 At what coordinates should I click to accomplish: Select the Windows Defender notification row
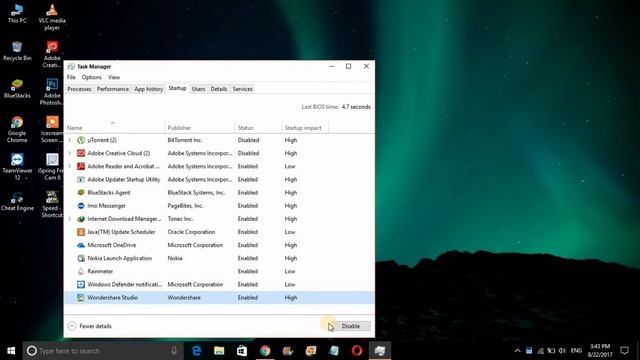(x=219, y=284)
